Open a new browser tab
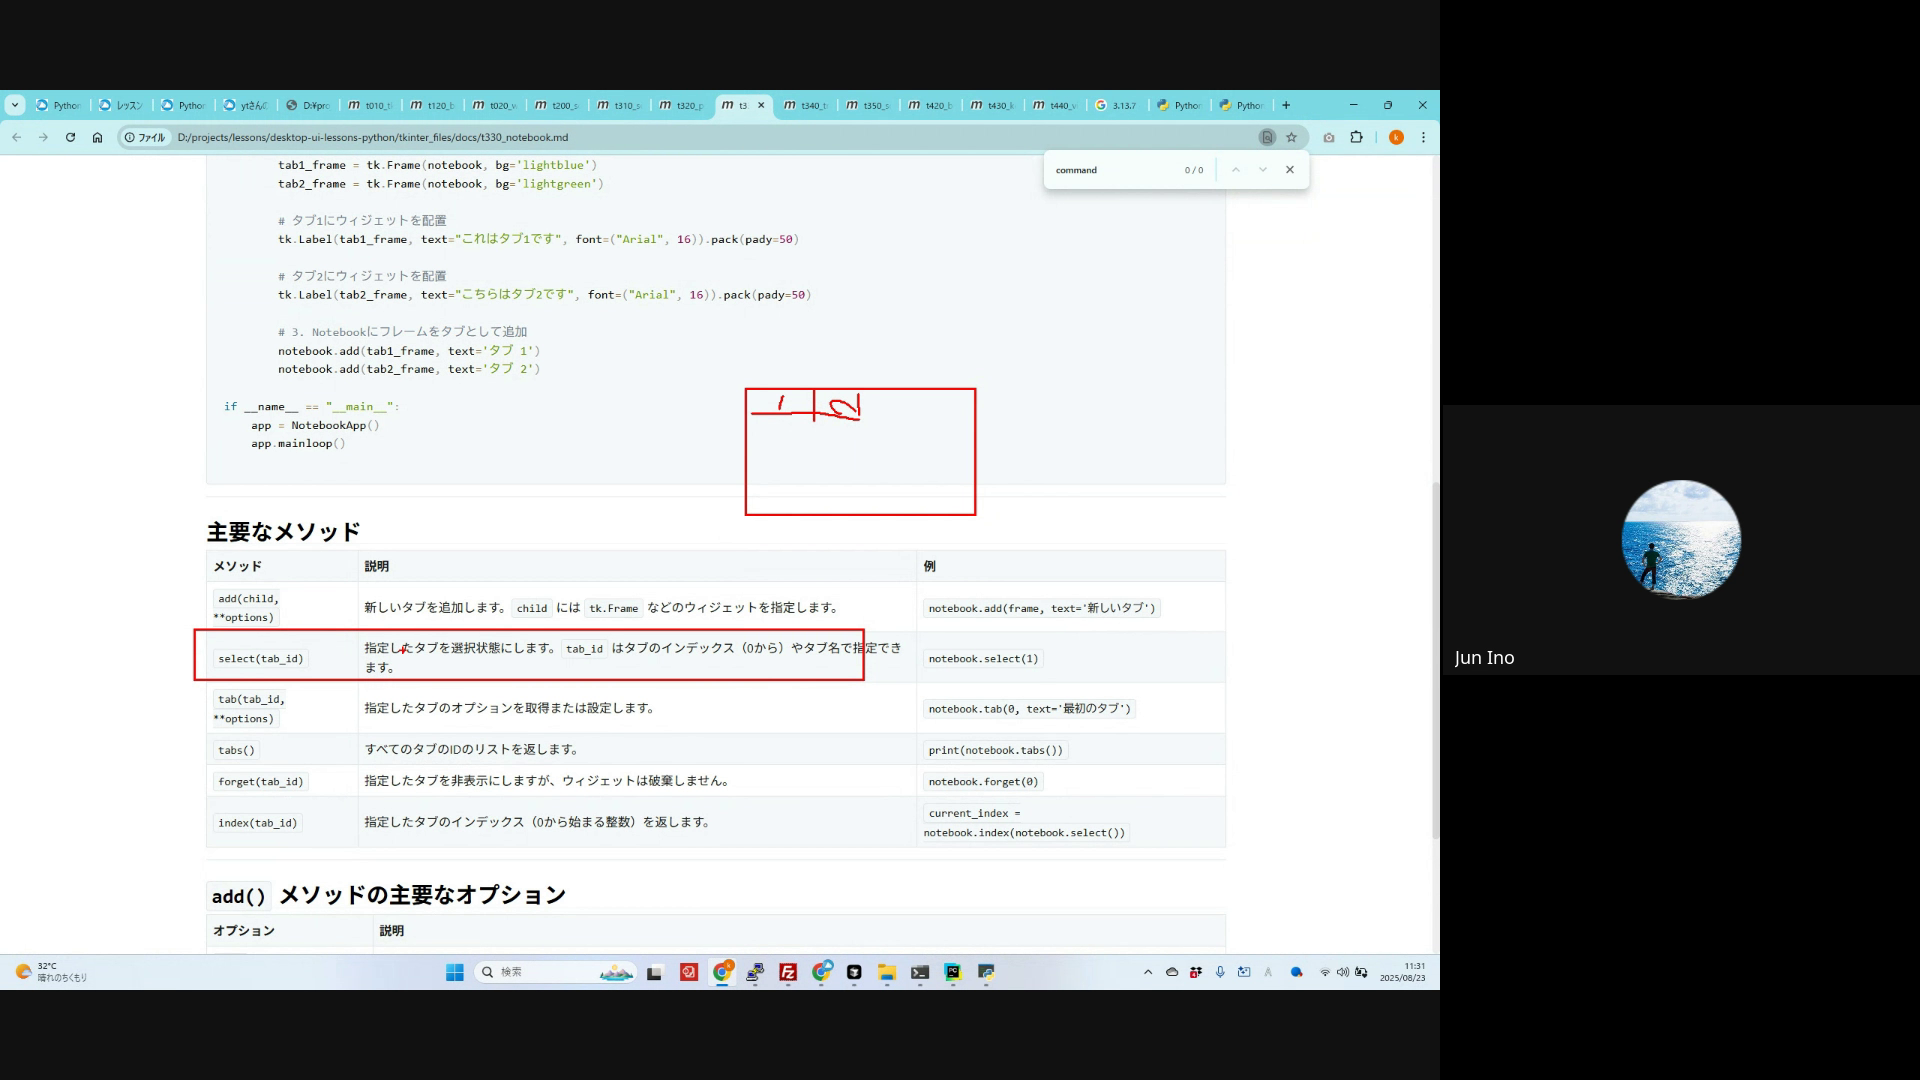The height and width of the screenshot is (1080, 1920). [x=1286, y=105]
